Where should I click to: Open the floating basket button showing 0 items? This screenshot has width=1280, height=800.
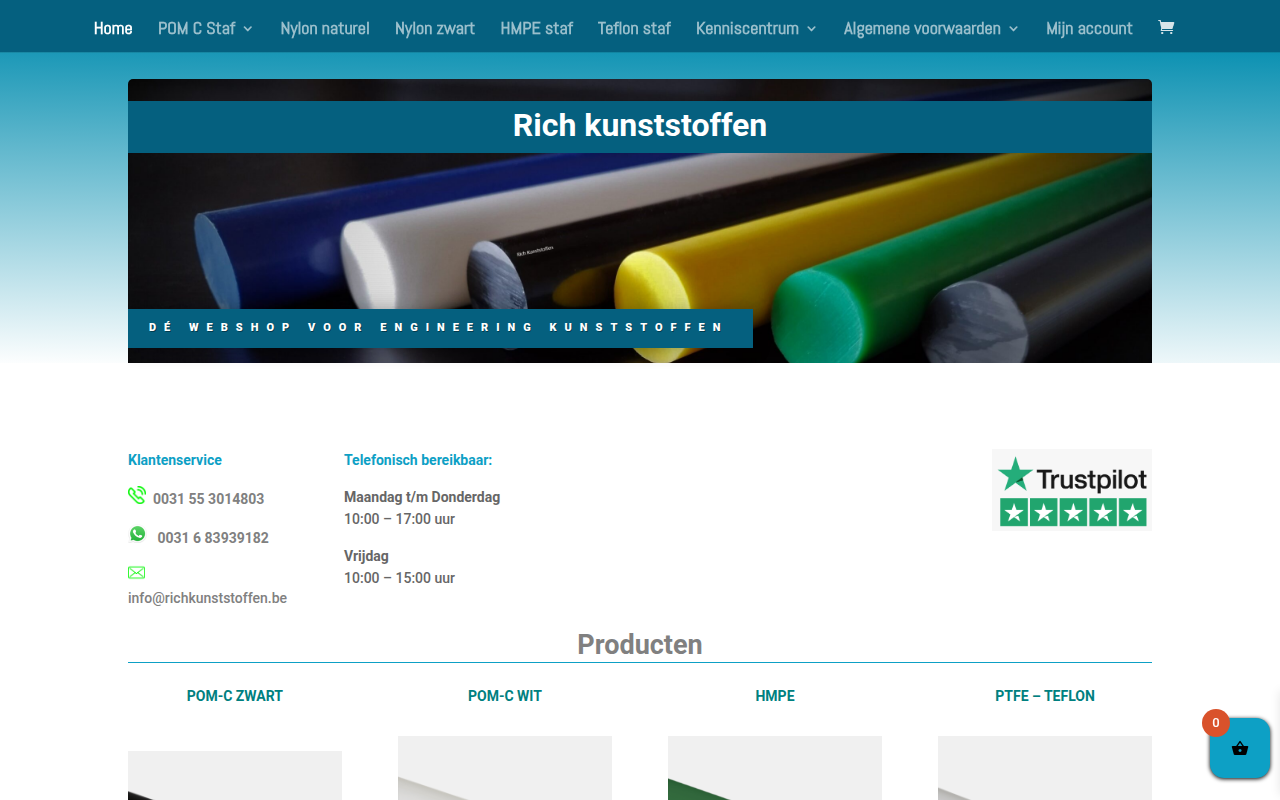point(1239,748)
